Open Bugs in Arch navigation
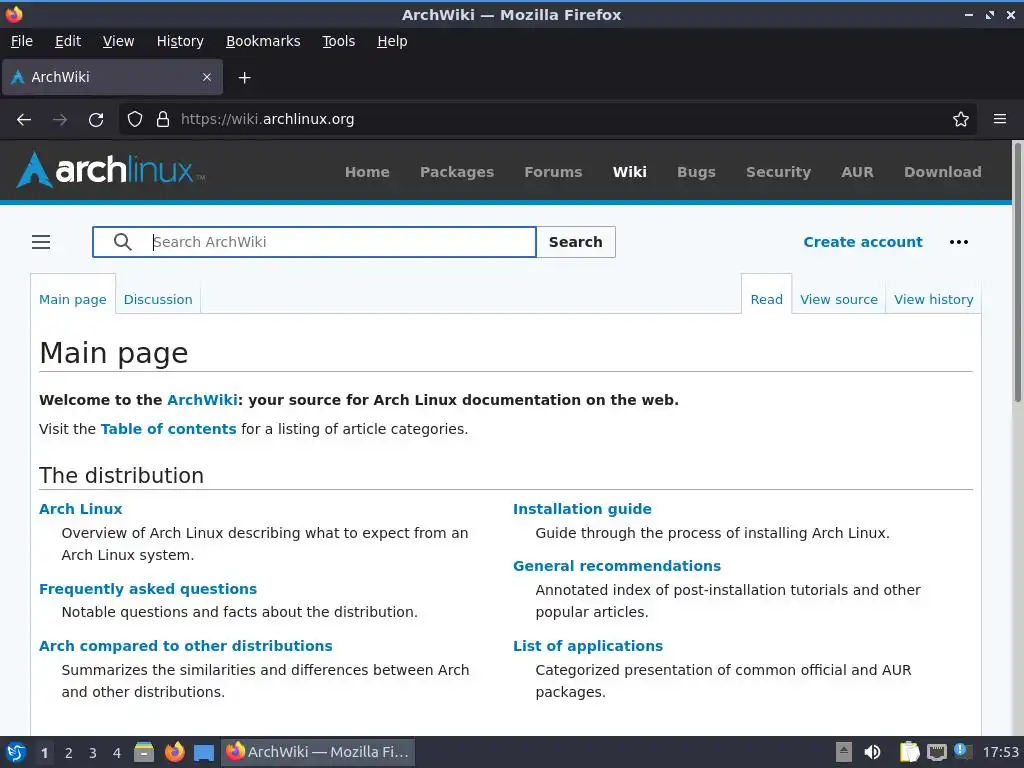This screenshot has width=1024, height=768. (x=696, y=172)
